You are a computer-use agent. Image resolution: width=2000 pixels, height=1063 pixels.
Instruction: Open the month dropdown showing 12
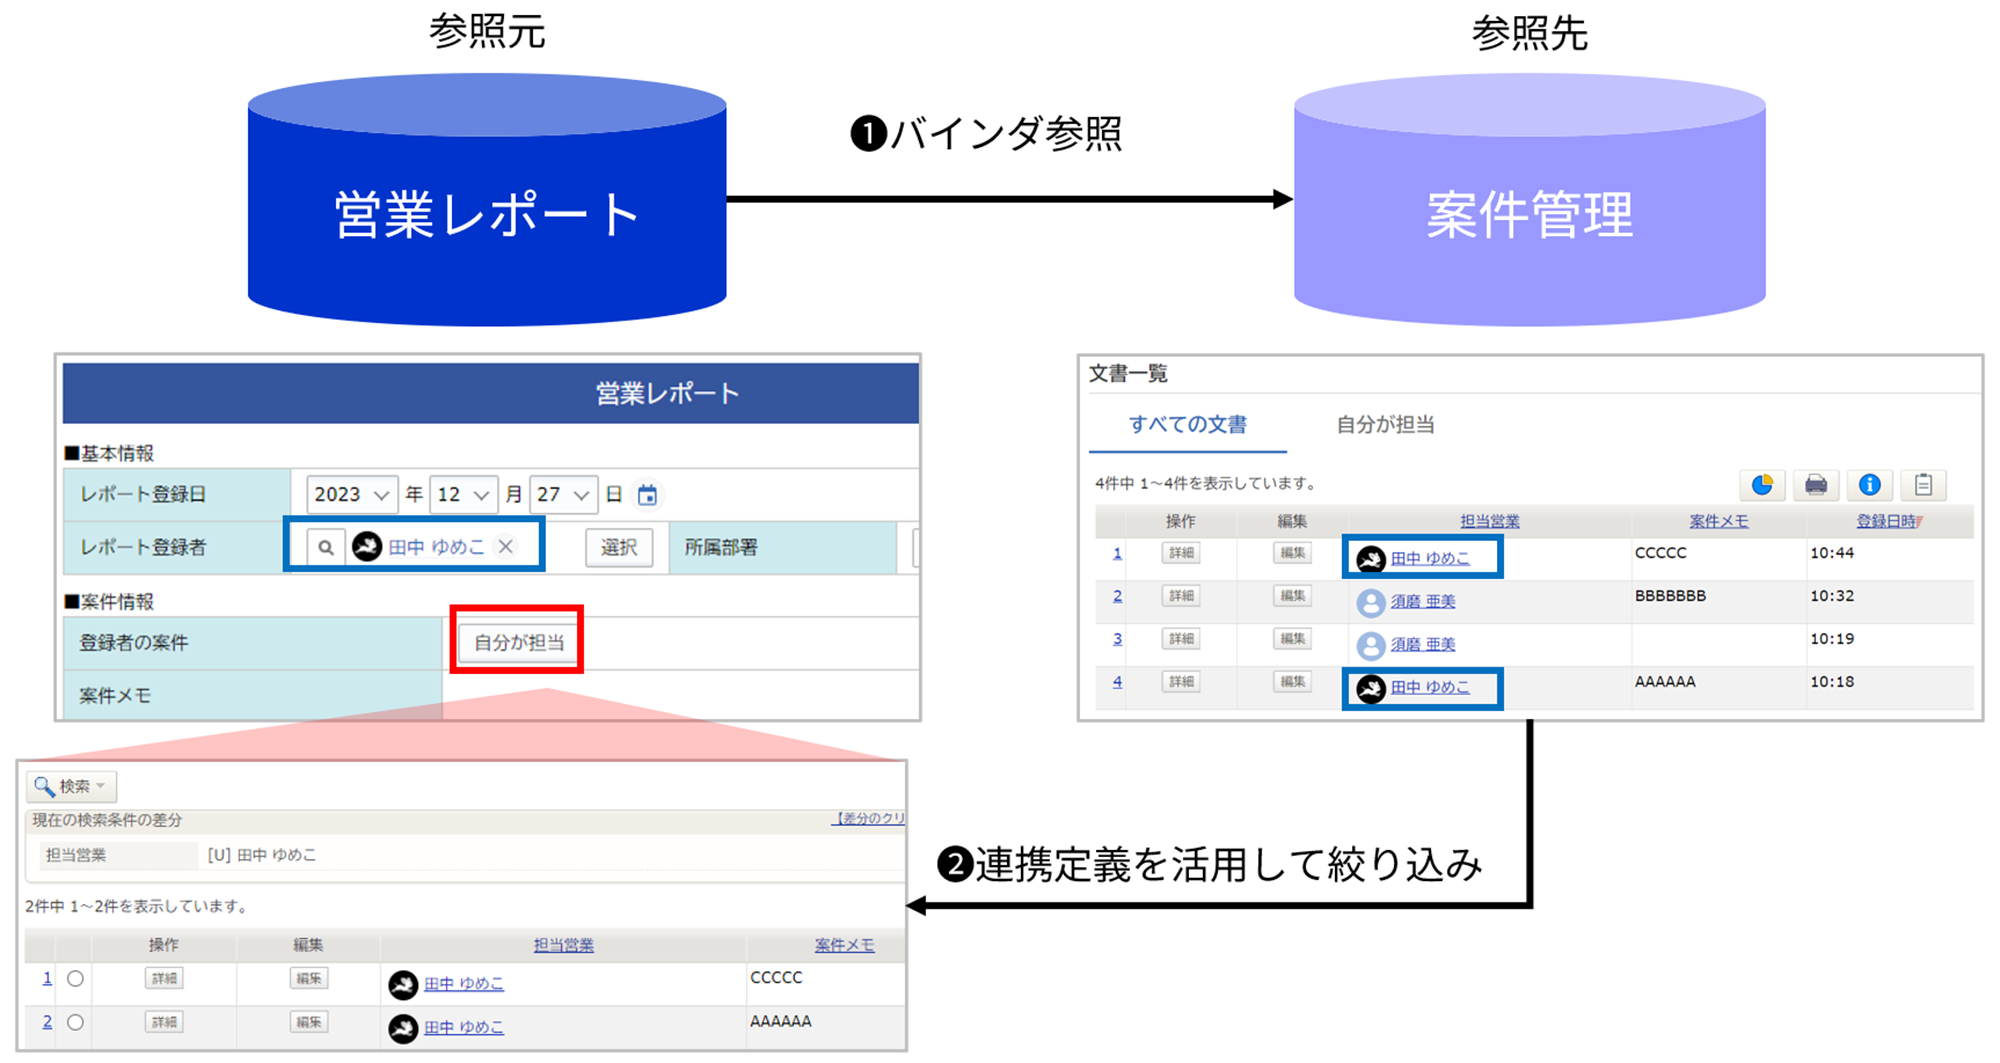[x=463, y=494]
